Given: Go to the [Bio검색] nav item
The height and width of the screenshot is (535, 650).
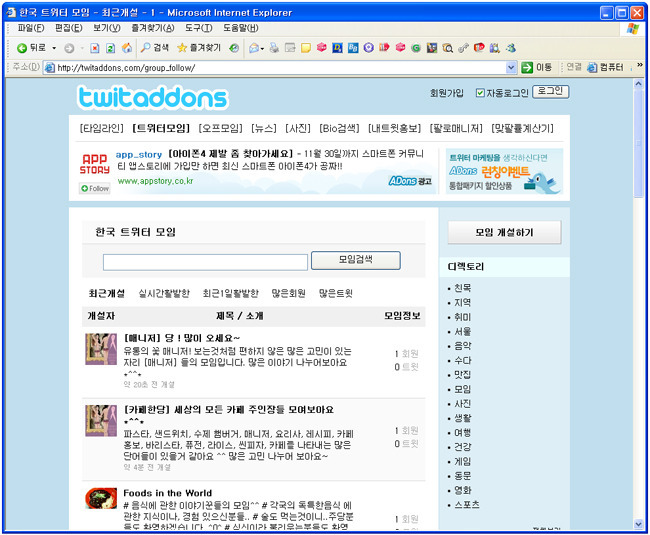Looking at the screenshot, I should tap(339, 128).
